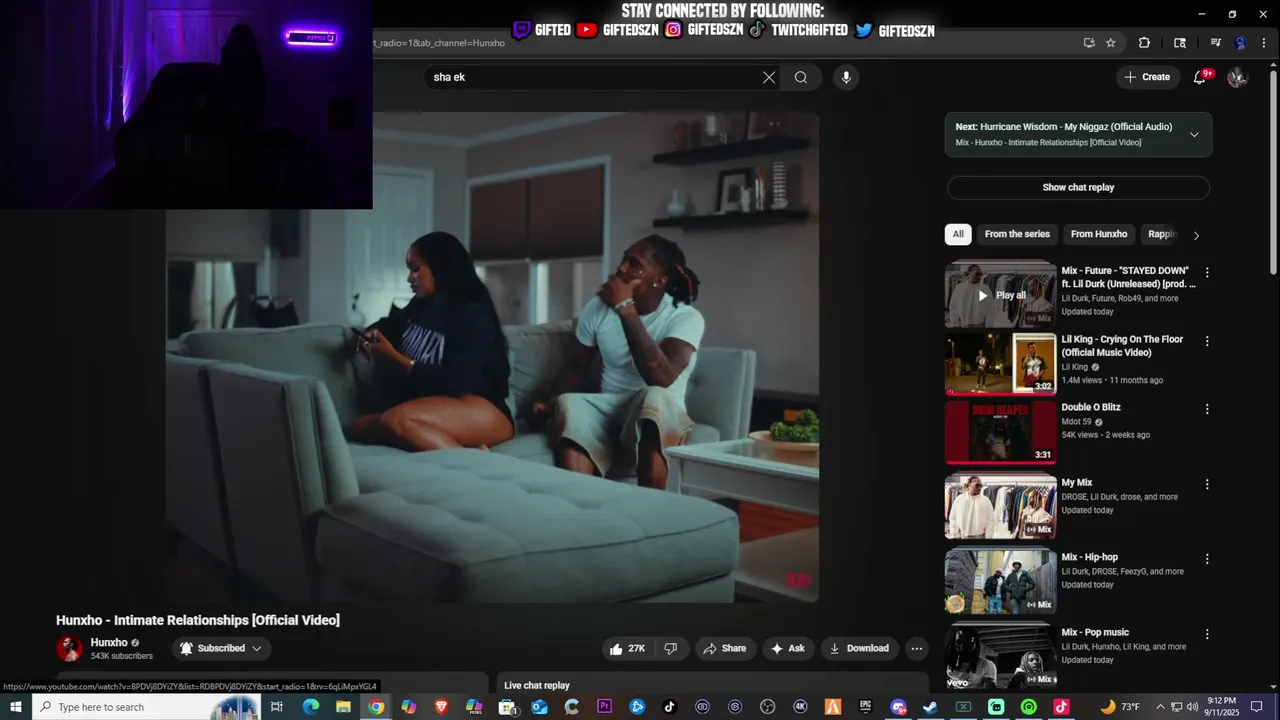Viewport: 1280px width, 720px height.
Task: Open Mix - Hip-hop thumbnail
Action: coord(1001,582)
